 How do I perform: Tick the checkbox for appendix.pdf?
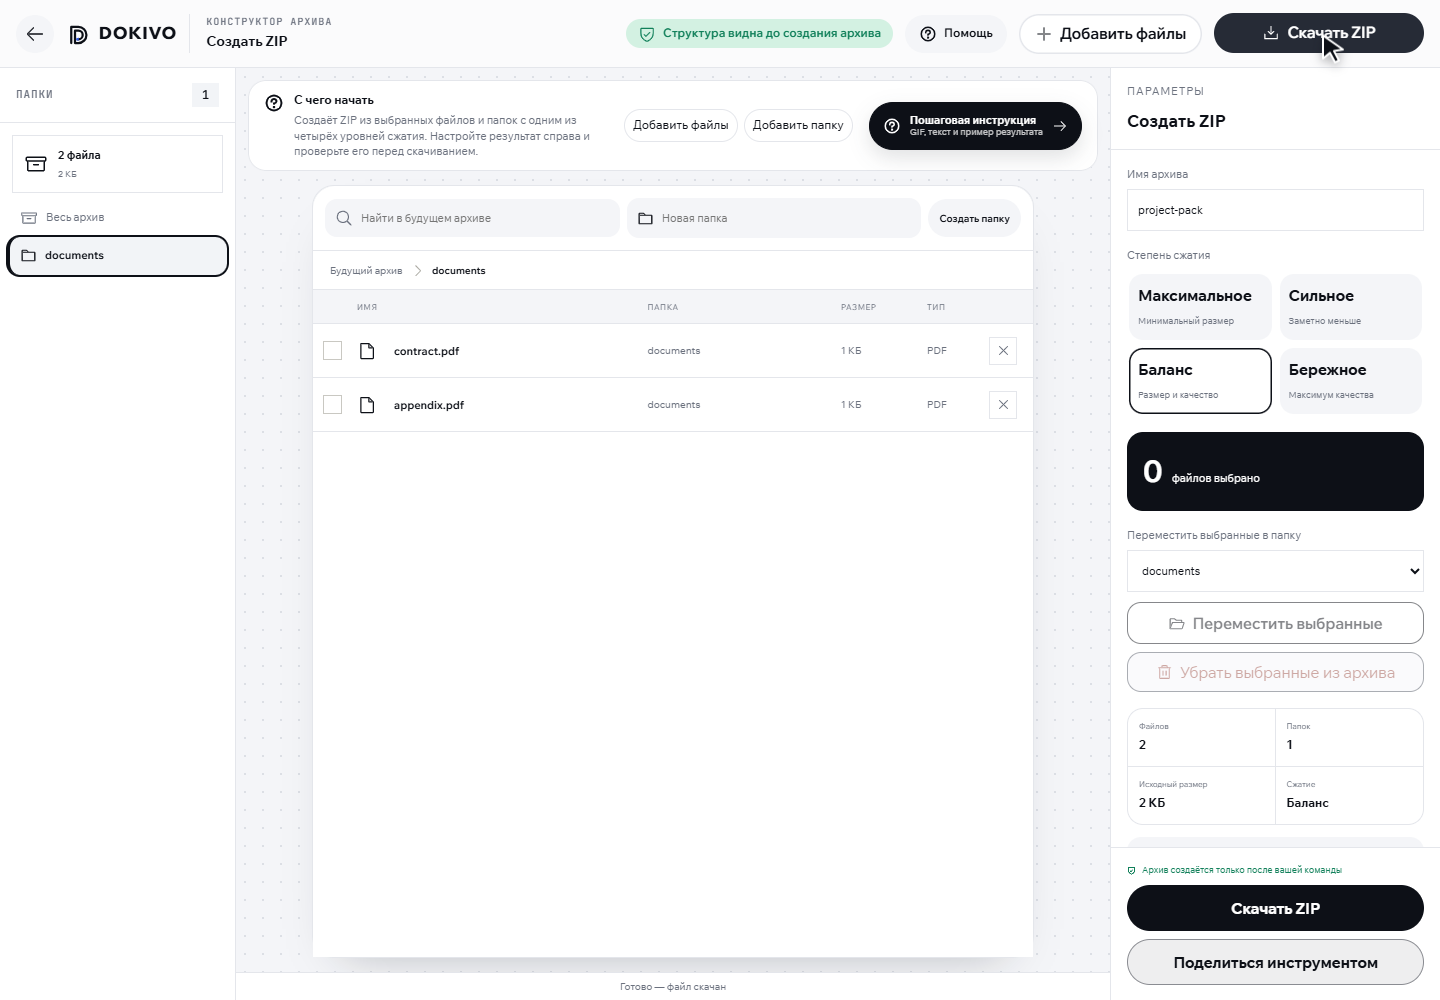[x=333, y=405]
